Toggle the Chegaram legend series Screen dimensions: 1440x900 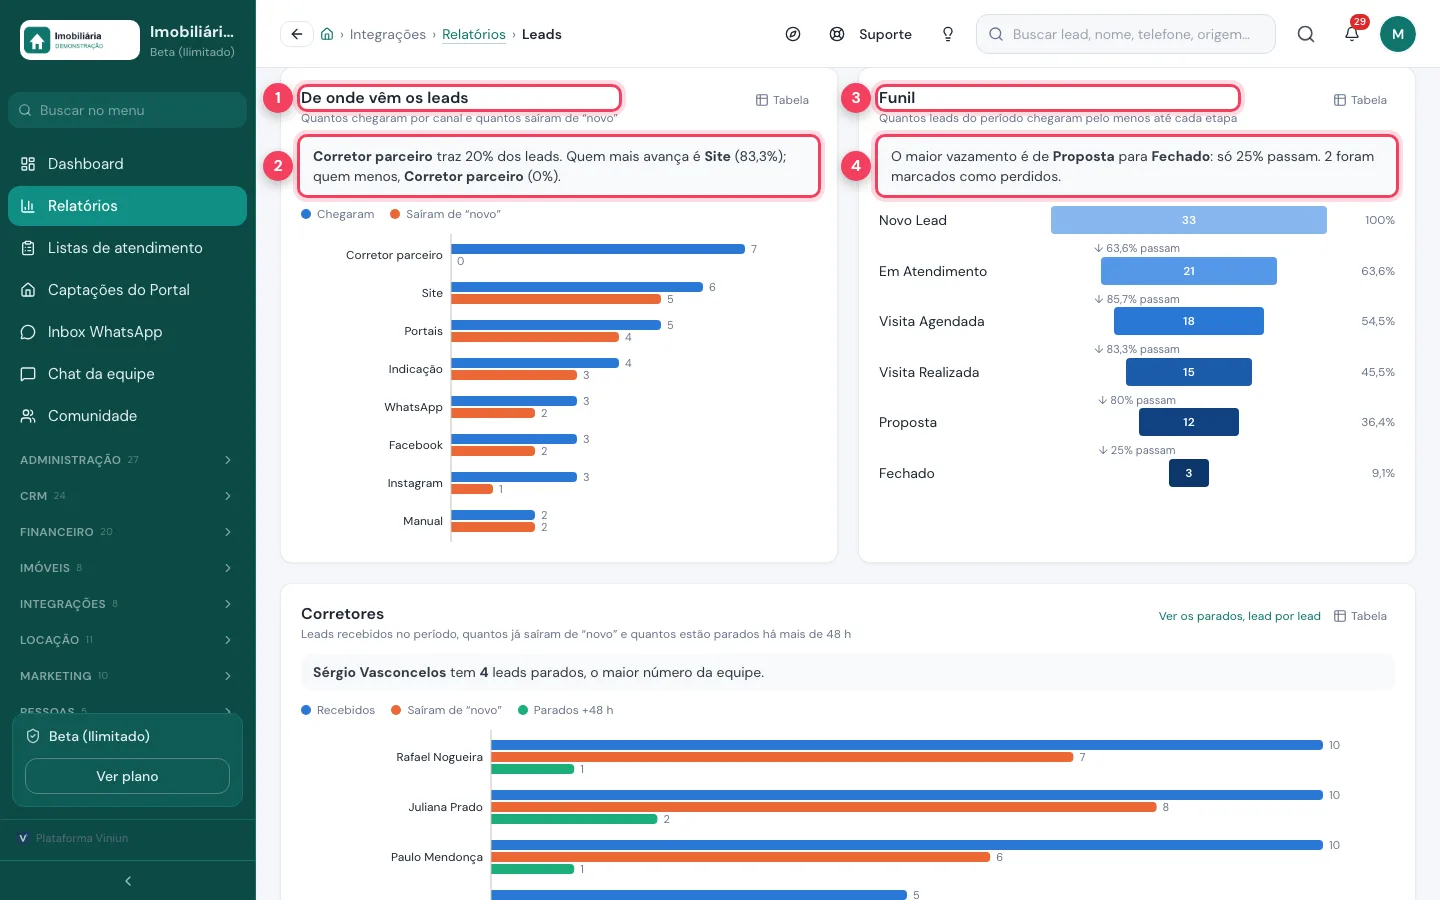[x=338, y=214]
